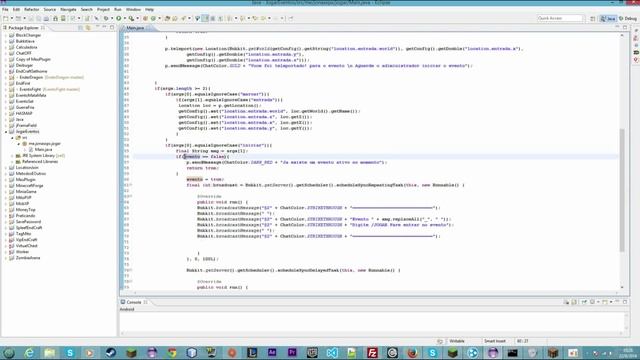Open Adobe After Effects from the taskbar
640x360 pixels.
(272, 353)
